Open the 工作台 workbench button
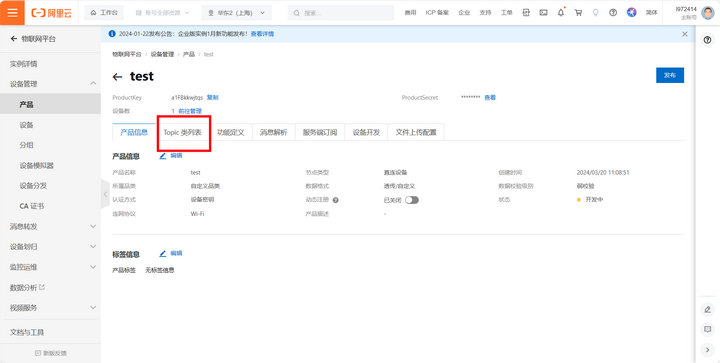 [x=104, y=13]
